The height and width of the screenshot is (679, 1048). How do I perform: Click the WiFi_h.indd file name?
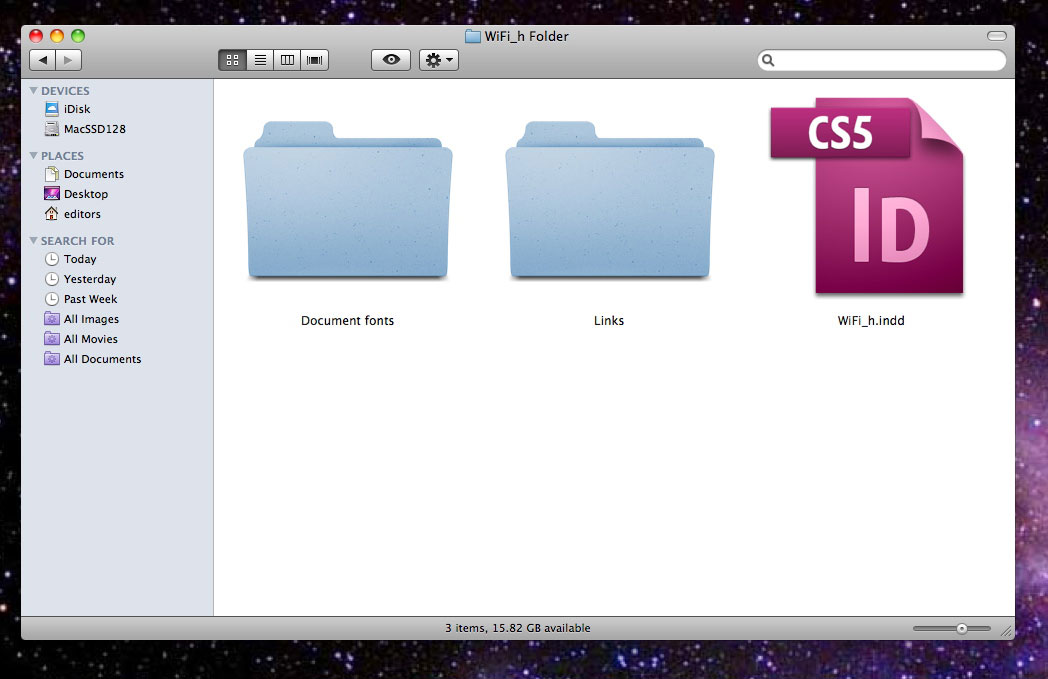click(x=871, y=321)
